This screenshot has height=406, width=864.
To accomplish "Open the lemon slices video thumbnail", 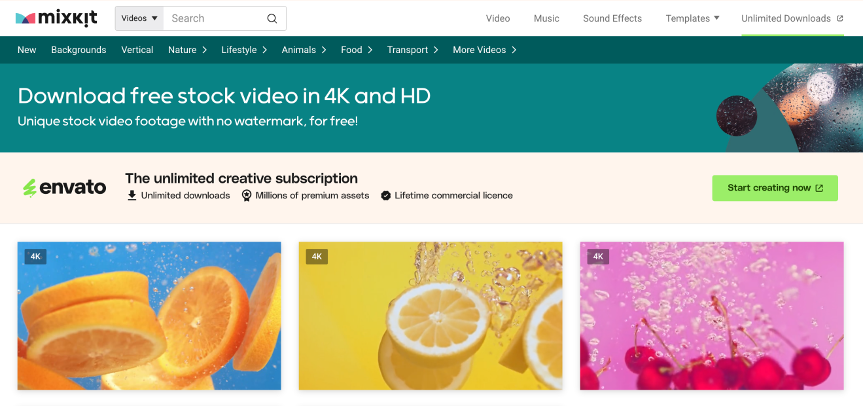I will click(431, 315).
